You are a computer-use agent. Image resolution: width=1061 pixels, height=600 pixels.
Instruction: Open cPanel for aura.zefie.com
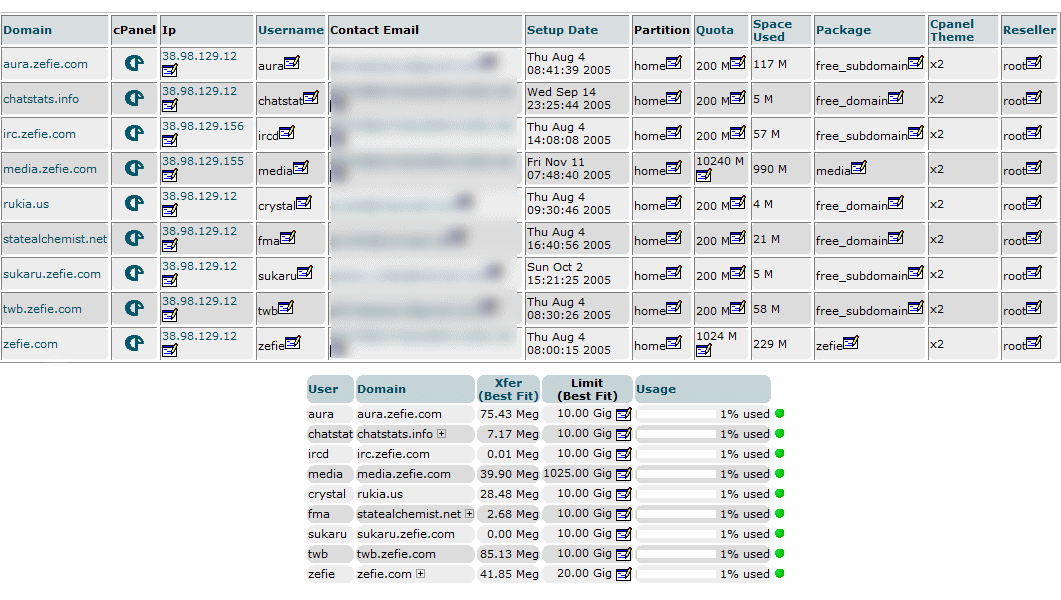click(134, 64)
